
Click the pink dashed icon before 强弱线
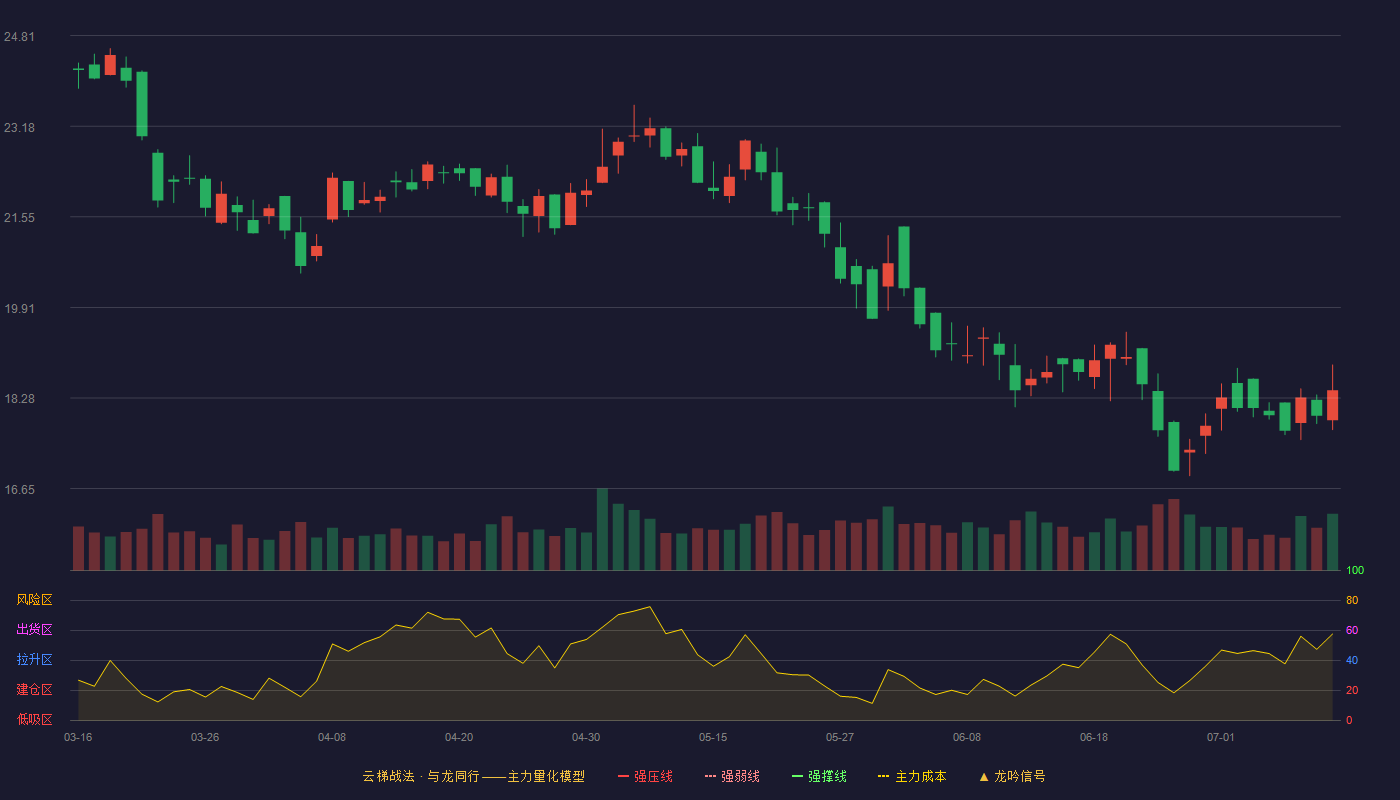pyautogui.click(x=711, y=776)
